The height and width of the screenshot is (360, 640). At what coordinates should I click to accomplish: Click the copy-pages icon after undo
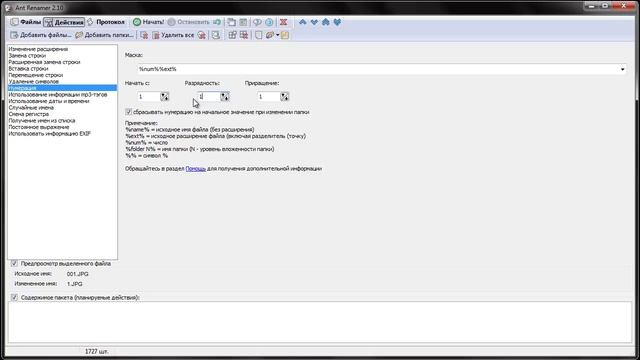click(231, 22)
